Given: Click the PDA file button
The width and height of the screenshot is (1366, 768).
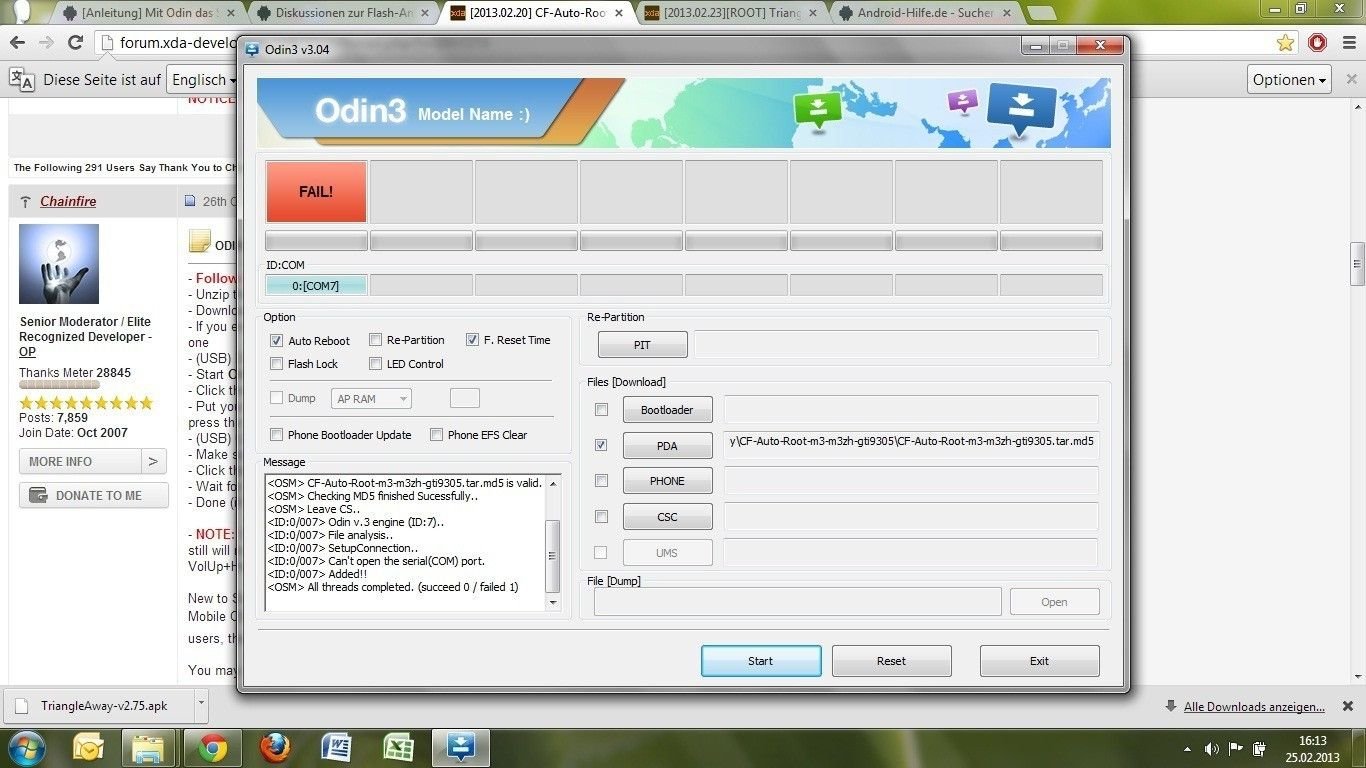Looking at the screenshot, I should 667,446.
